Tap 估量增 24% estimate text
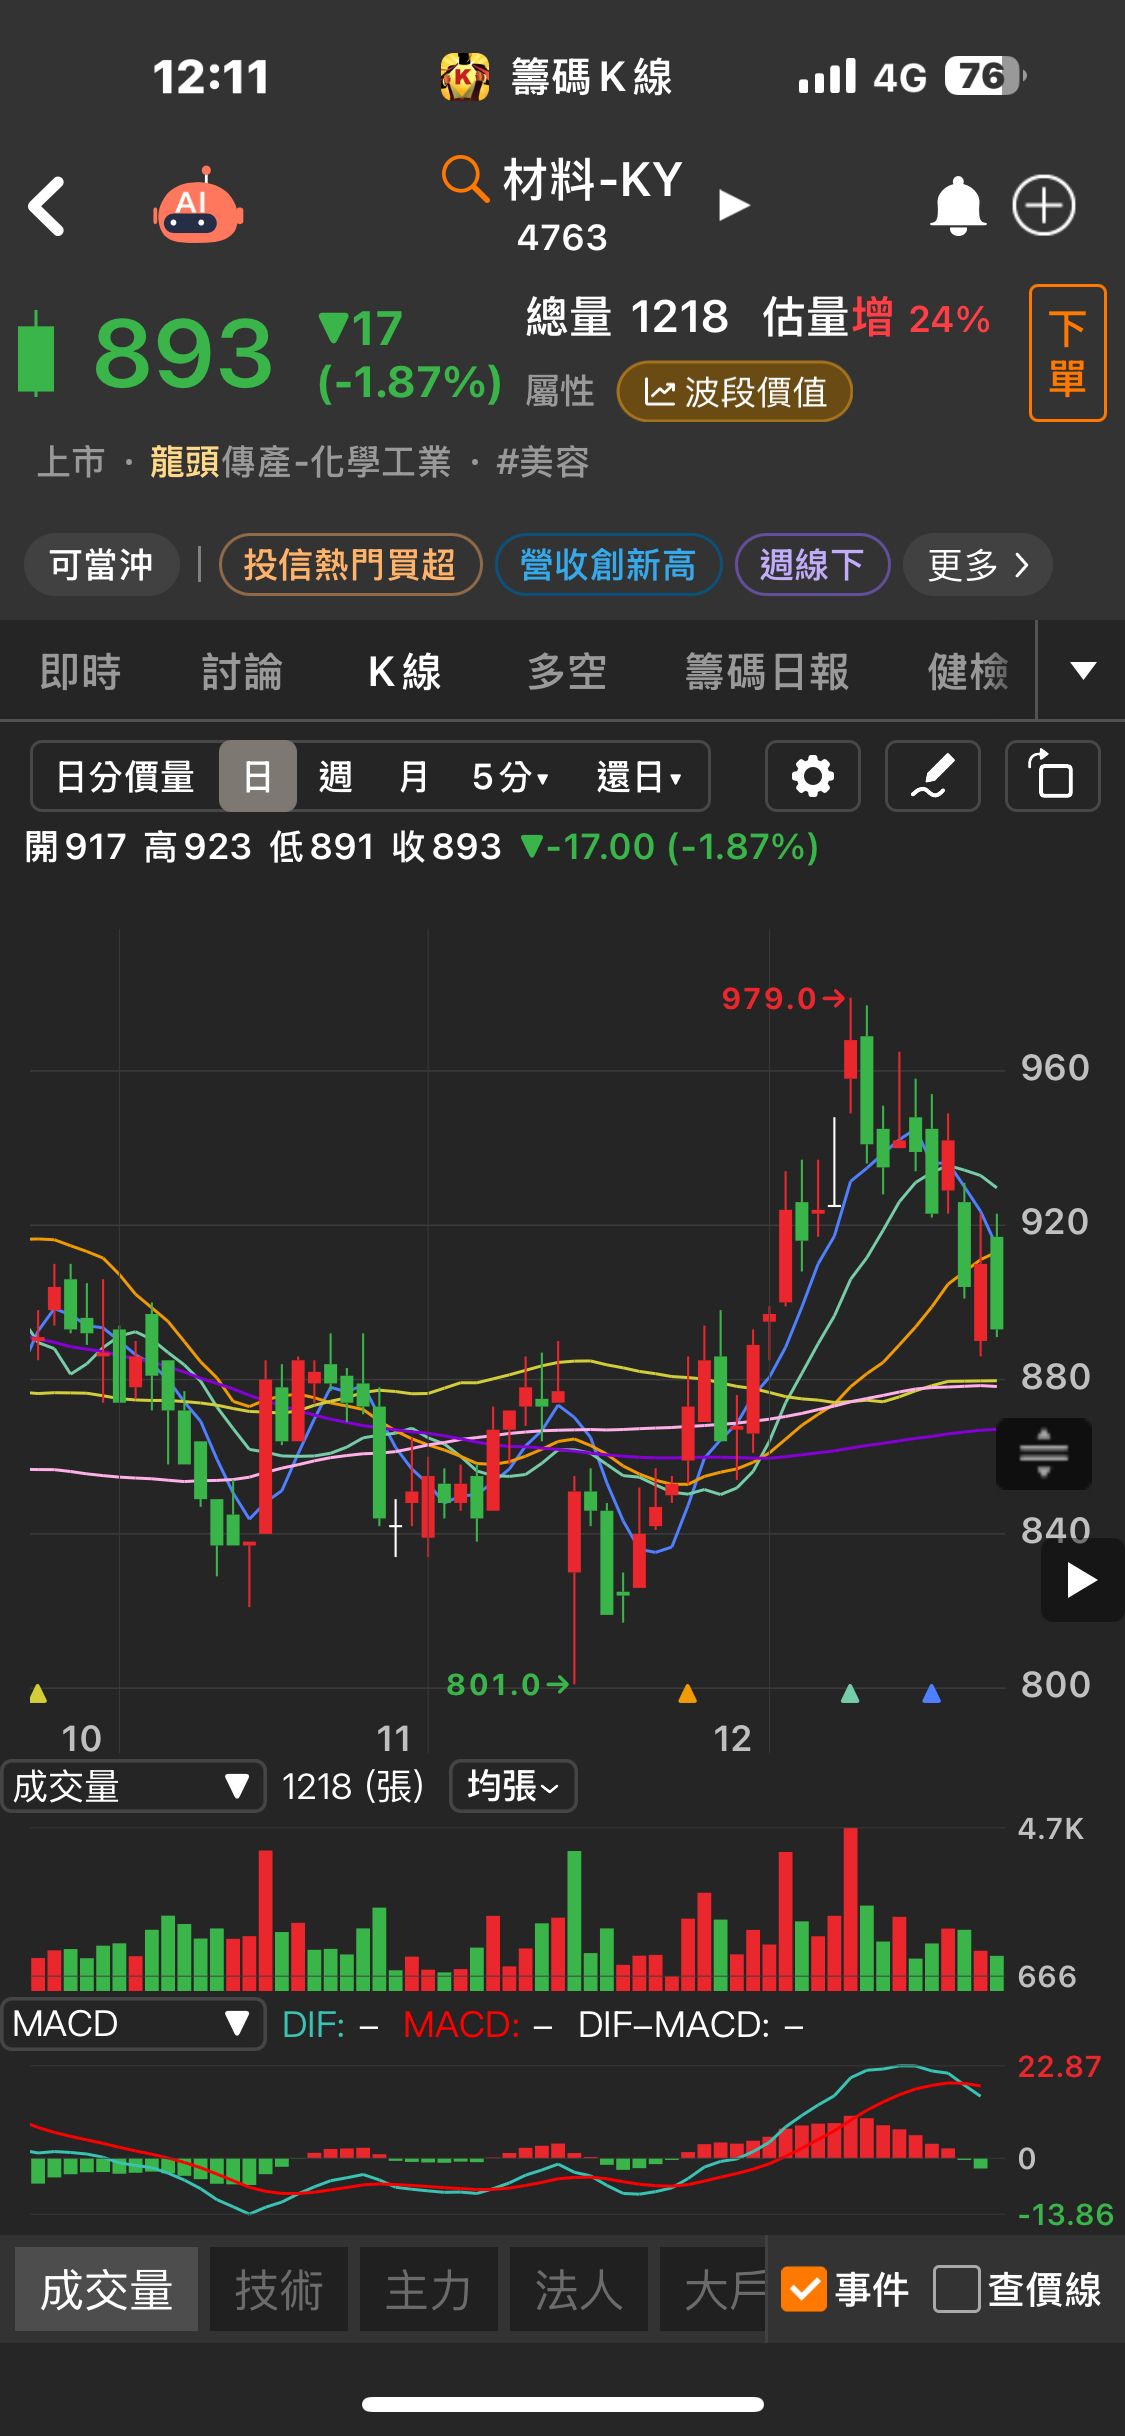This screenshot has height=2436, width=1125. pos(876,318)
